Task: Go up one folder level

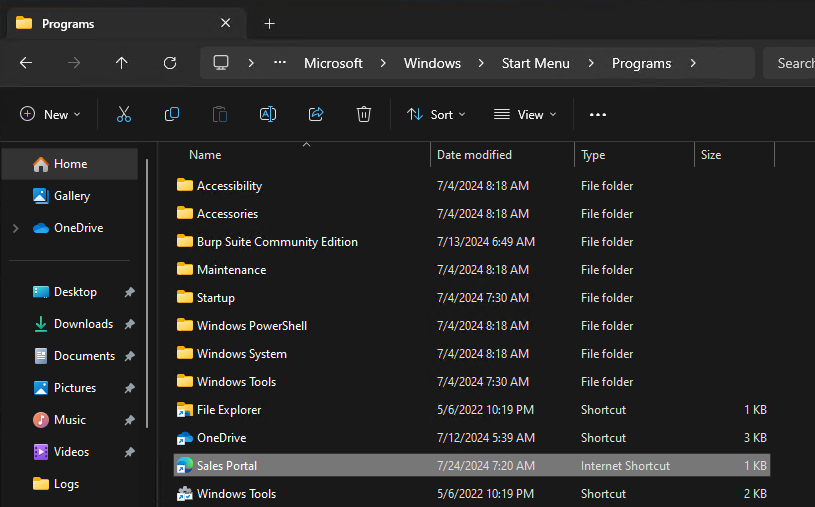Action: (122, 63)
